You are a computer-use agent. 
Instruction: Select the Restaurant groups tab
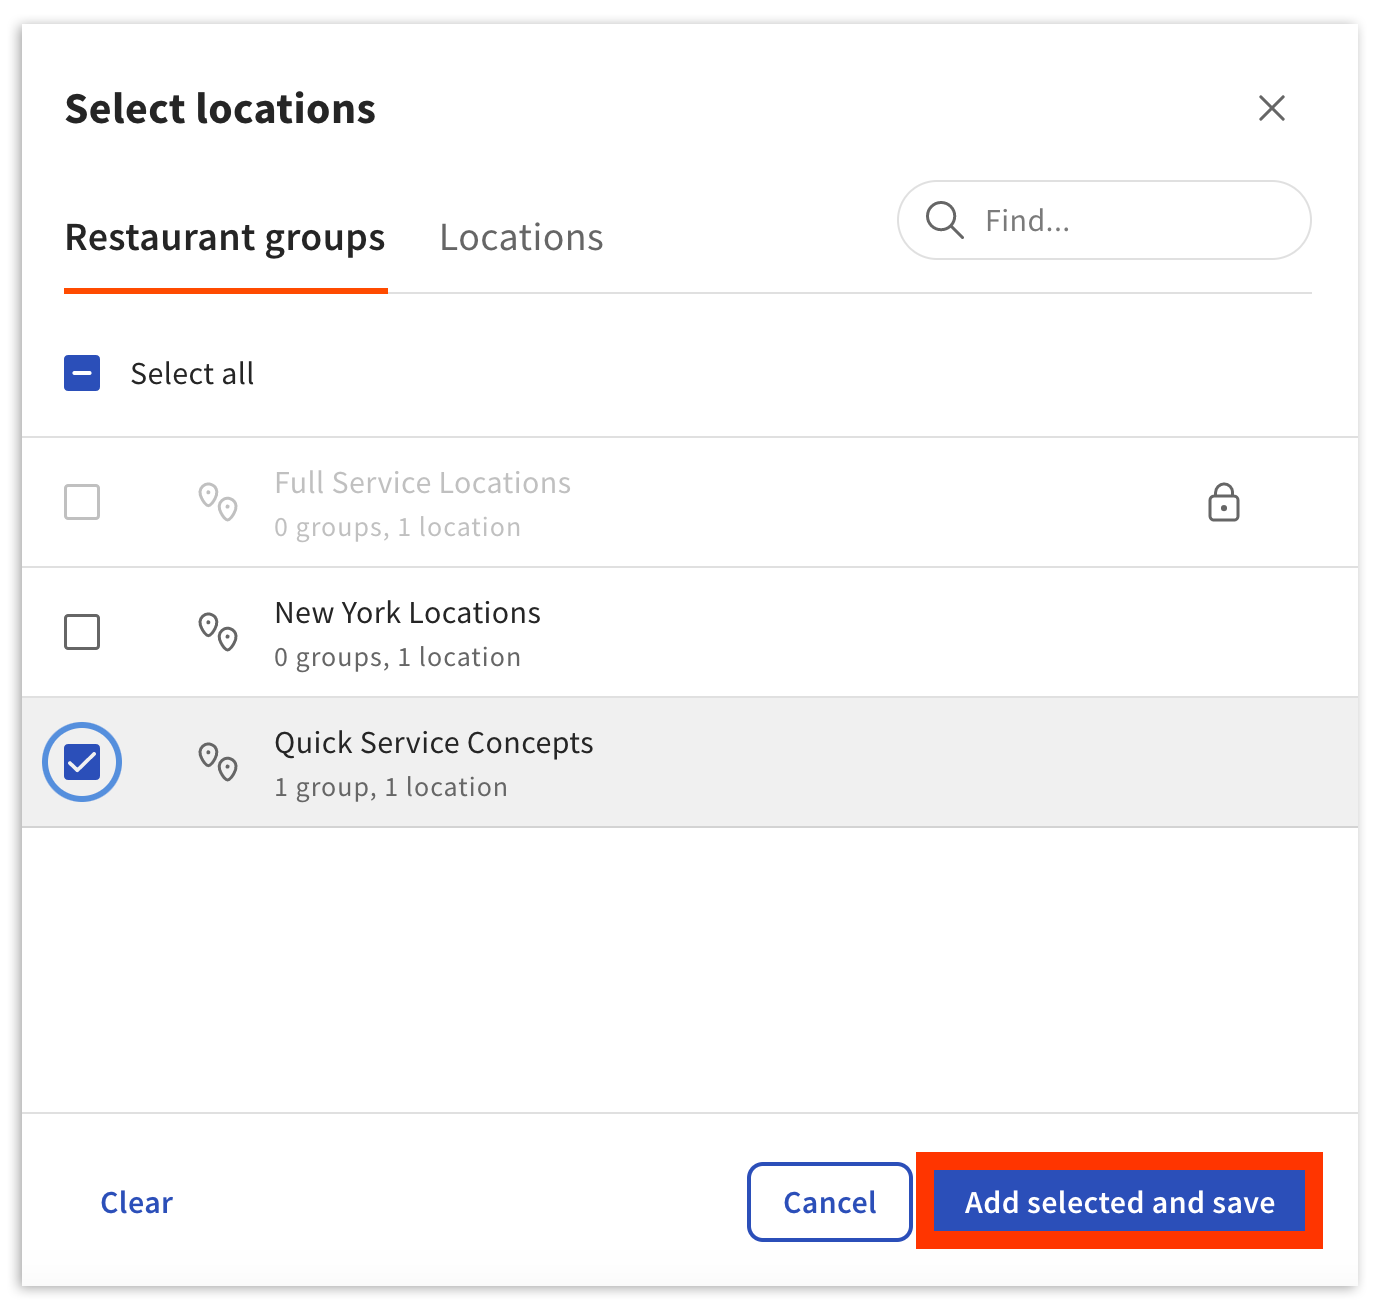(x=224, y=237)
